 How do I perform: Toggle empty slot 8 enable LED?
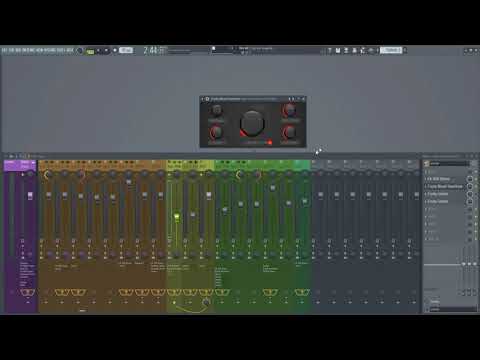pos(476,224)
